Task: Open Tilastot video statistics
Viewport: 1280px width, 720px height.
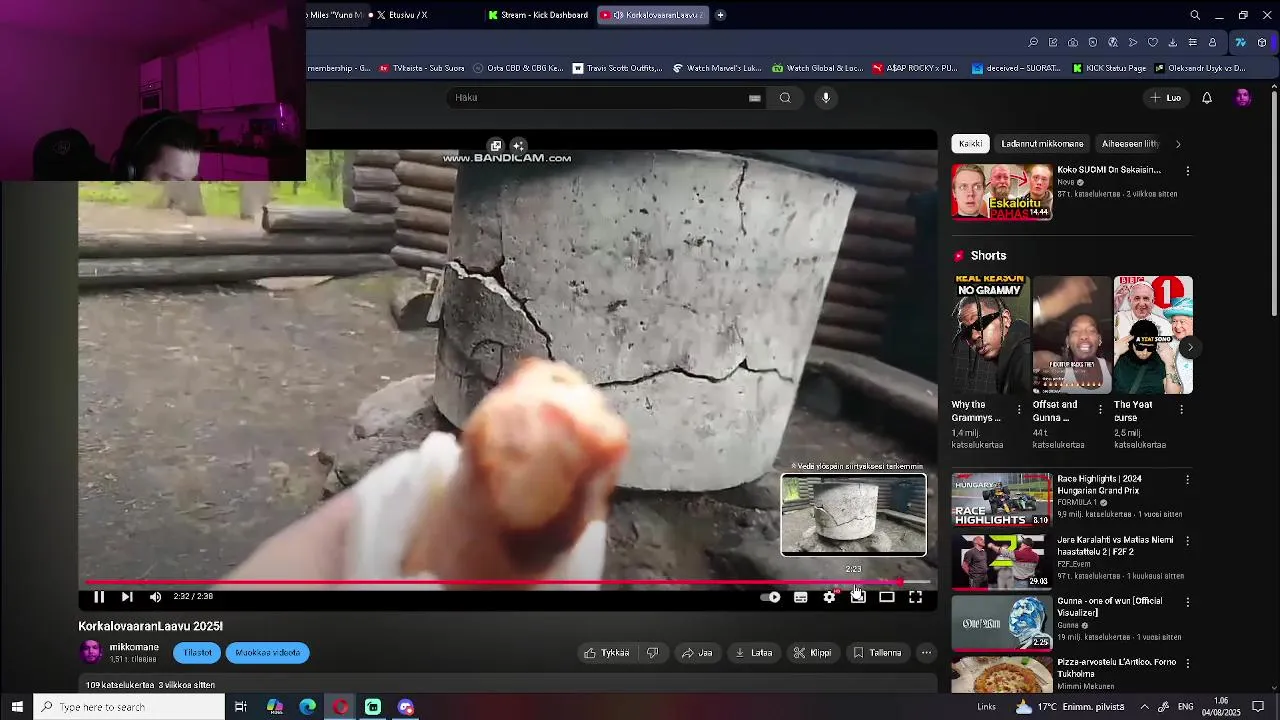Action: (197, 653)
